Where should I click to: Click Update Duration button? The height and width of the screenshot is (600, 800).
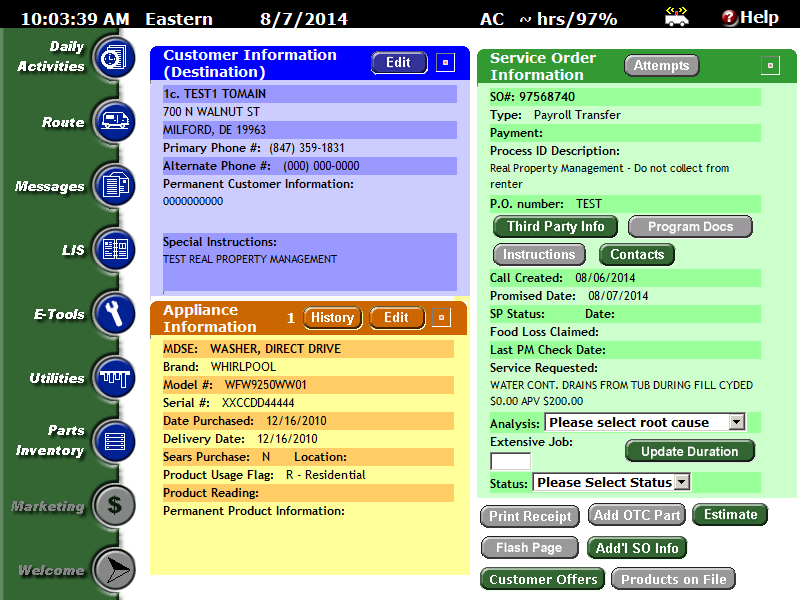(690, 451)
